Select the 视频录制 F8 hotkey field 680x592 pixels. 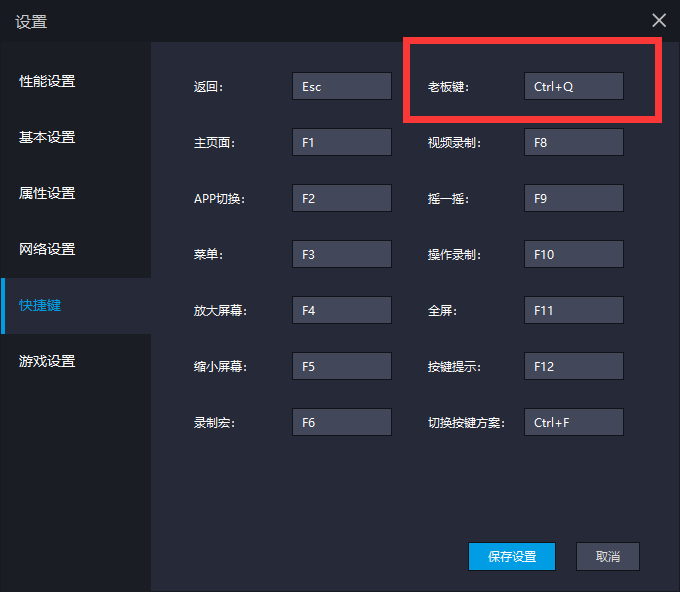pos(573,142)
